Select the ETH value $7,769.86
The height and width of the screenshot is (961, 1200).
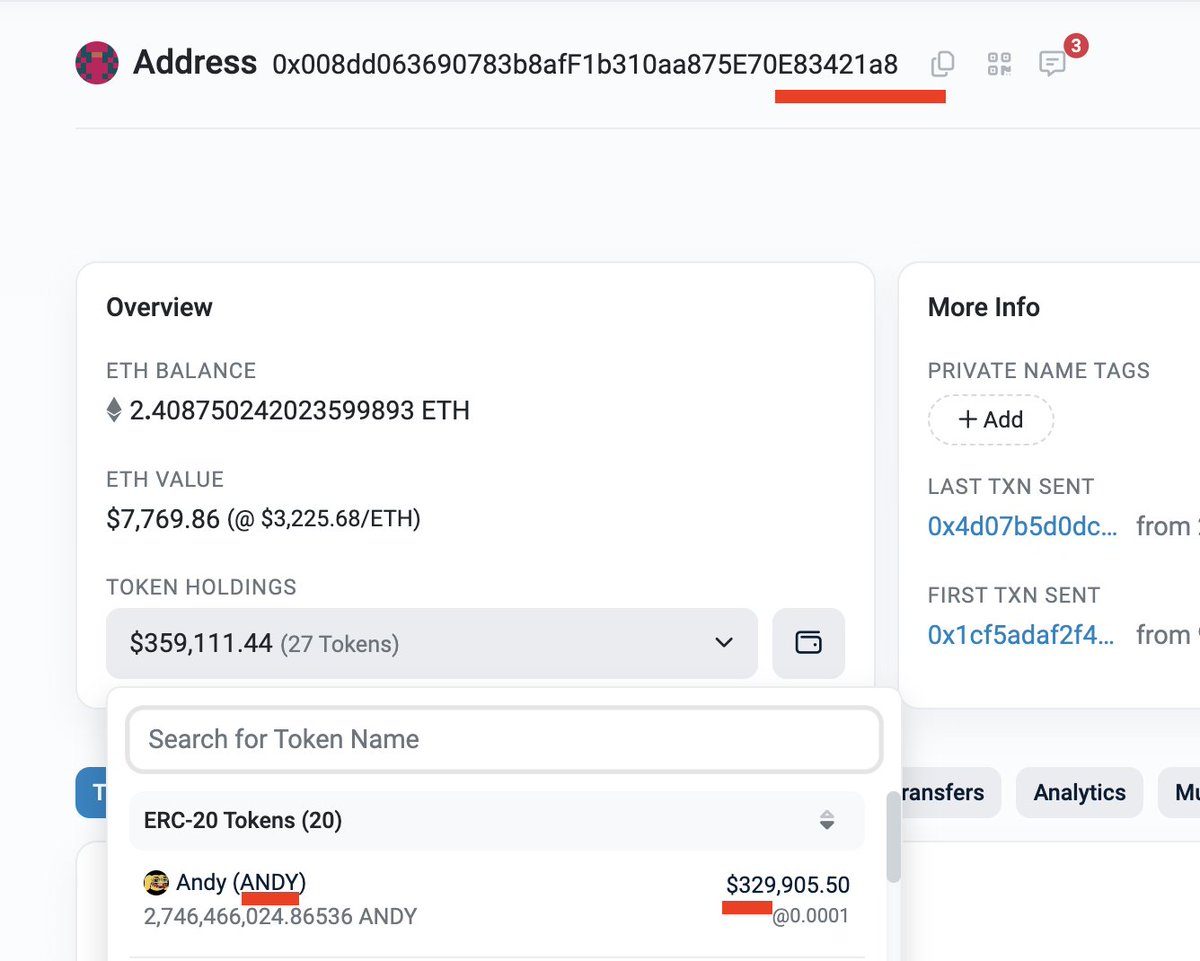[x=163, y=519]
